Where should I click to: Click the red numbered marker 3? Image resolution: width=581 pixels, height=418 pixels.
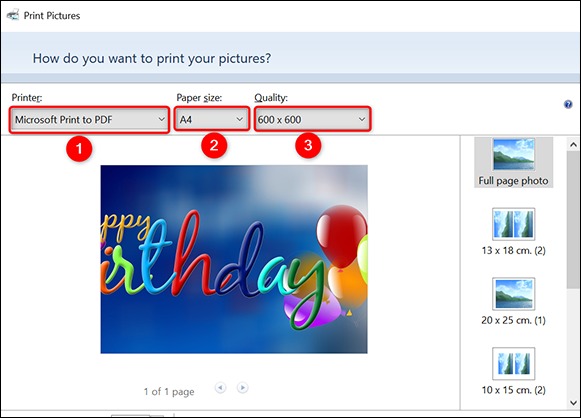[308, 145]
